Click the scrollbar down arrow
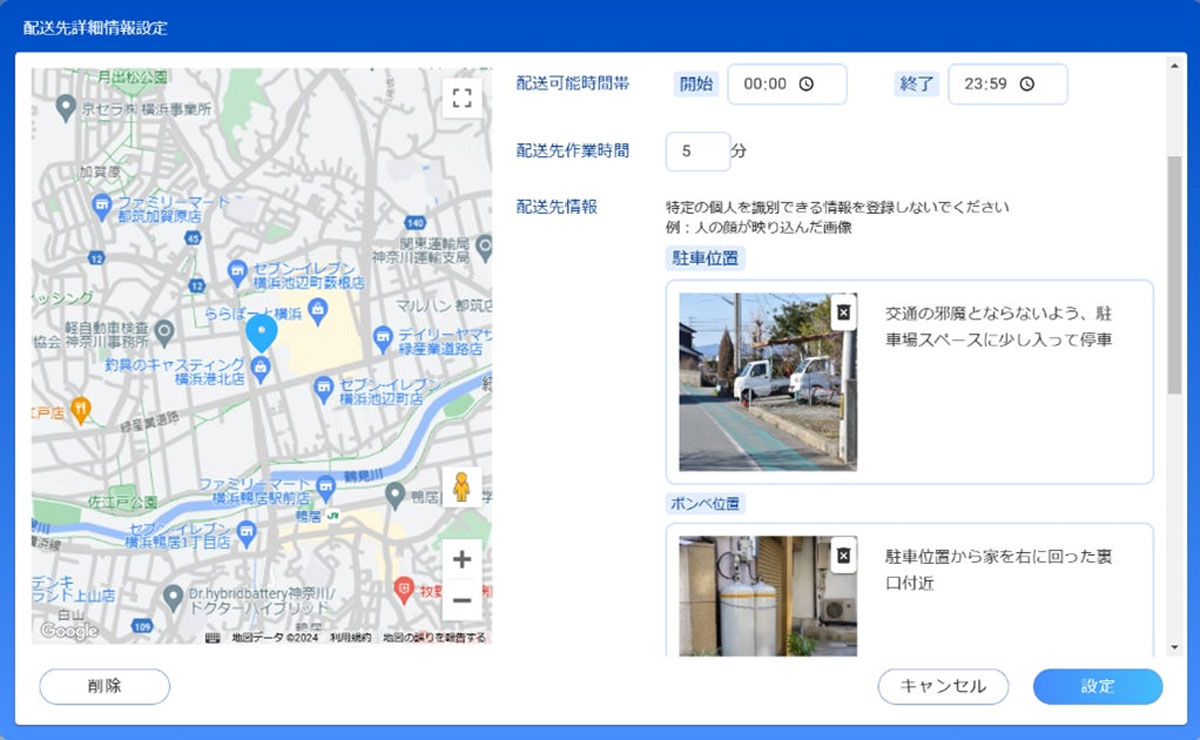Viewport: 1200px width, 740px height. coord(1174,647)
